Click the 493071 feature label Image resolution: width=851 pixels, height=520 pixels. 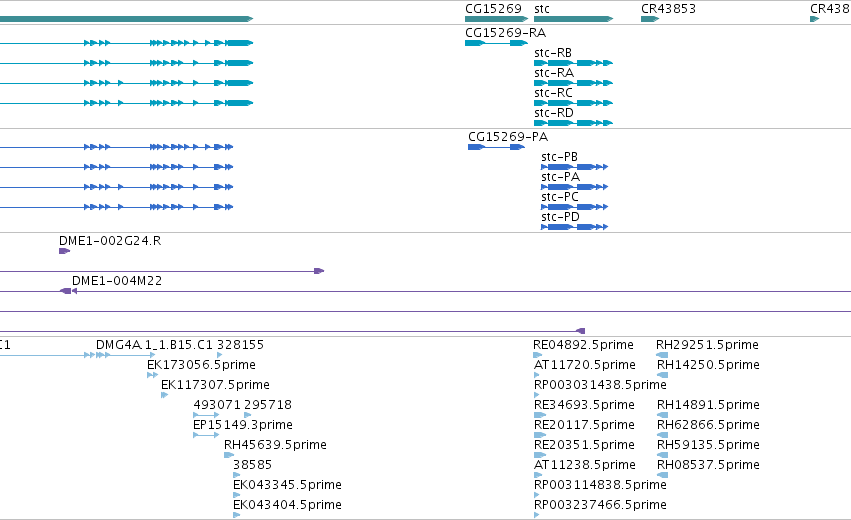point(217,404)
